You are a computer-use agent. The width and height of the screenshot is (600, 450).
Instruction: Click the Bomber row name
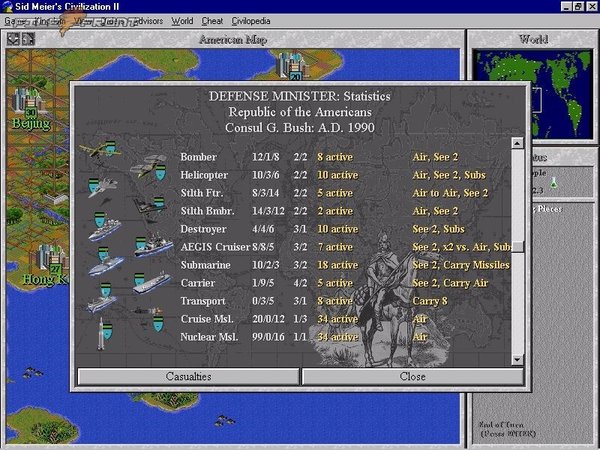[x=198, y=157]
